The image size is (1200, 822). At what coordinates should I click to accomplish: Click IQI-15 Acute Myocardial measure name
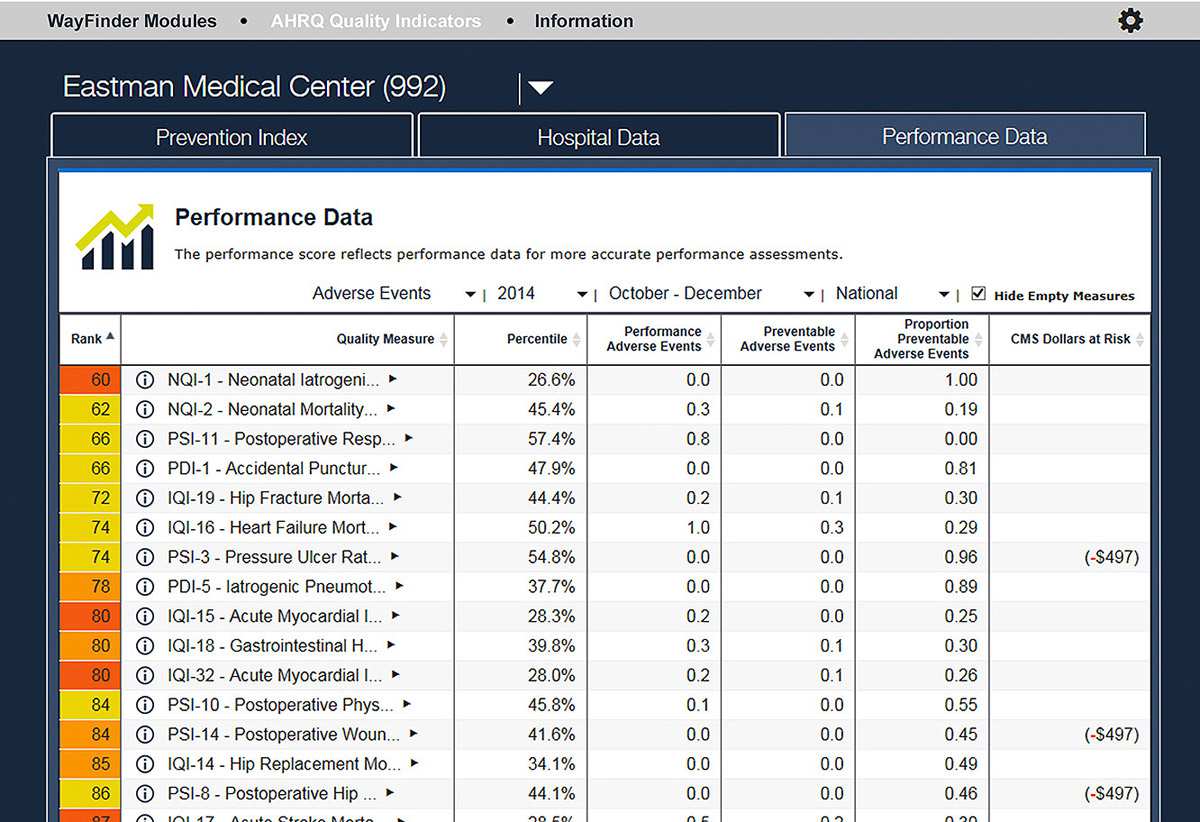coord(275,616)
